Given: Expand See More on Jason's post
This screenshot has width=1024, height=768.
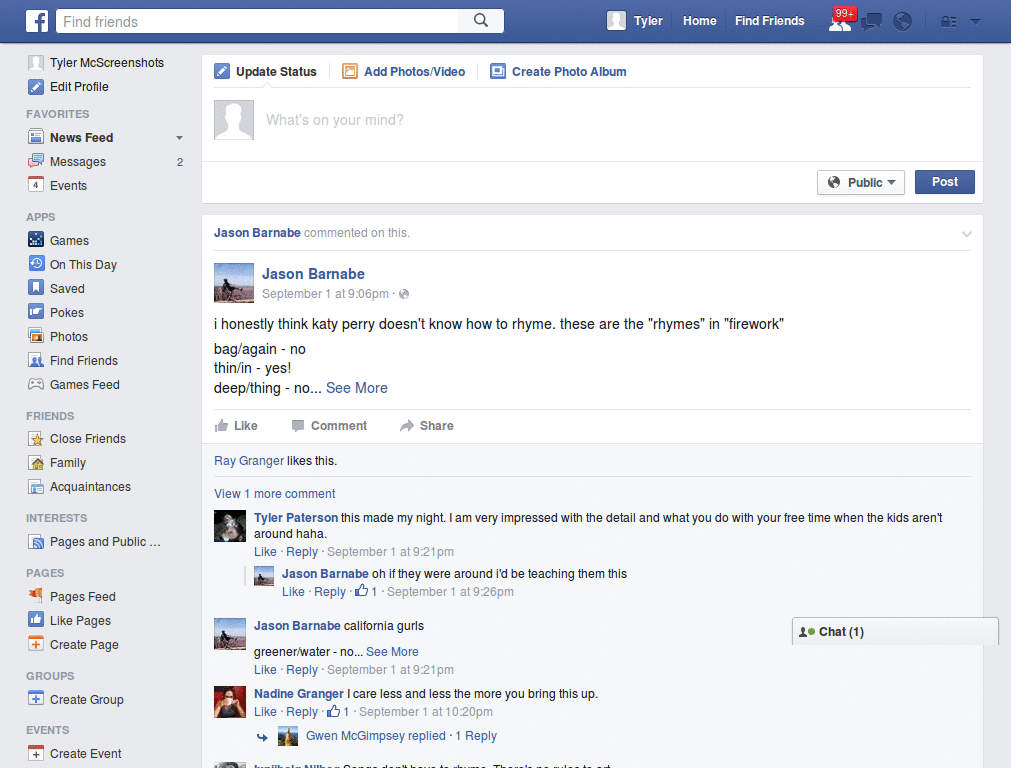Looking at the screenshot, I should click(x=357, y=388).
